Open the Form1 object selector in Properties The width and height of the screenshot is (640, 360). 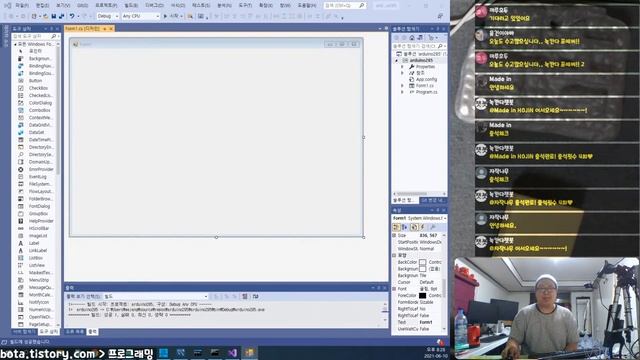tap(419, 218)
